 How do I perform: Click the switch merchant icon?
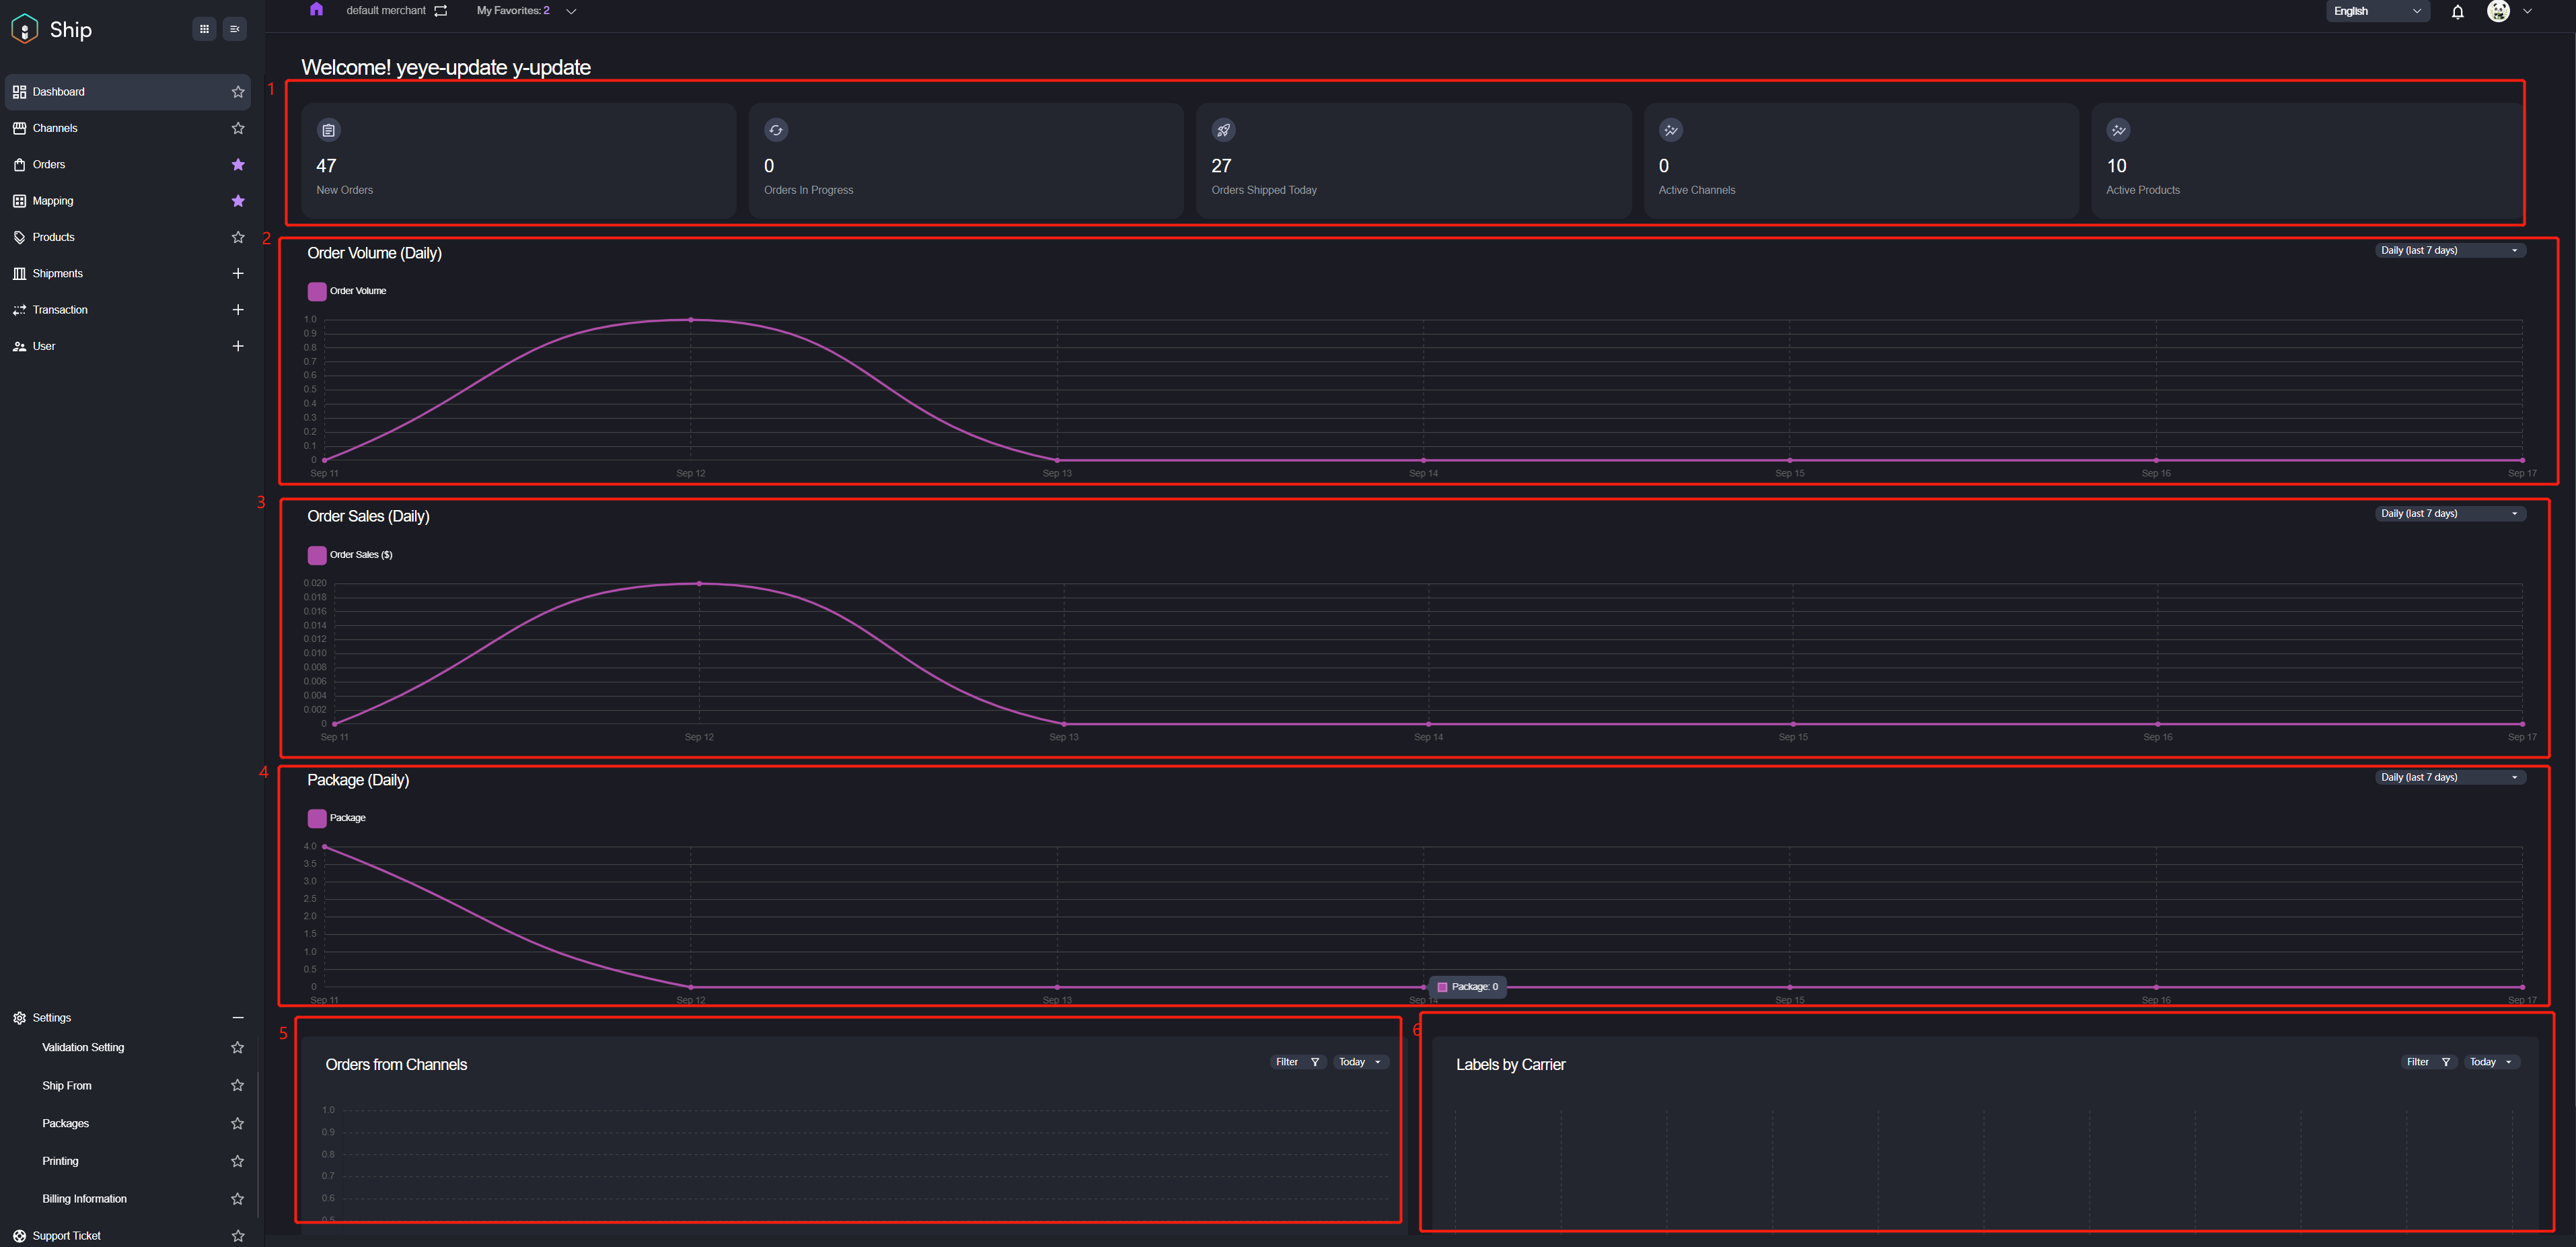[441, 11]
